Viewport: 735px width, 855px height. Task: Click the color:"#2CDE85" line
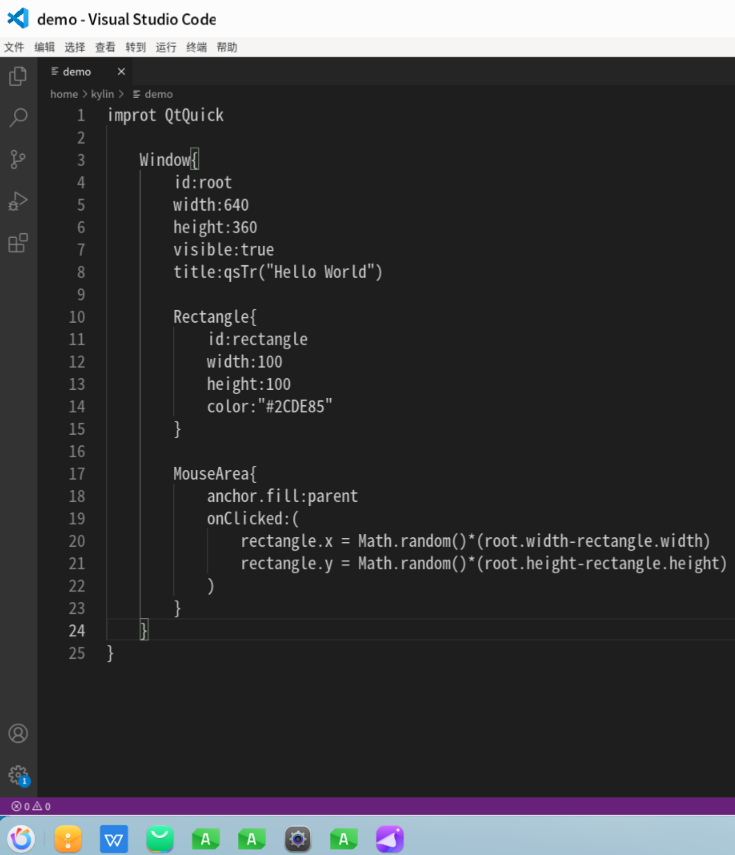[x=269, y=406]
